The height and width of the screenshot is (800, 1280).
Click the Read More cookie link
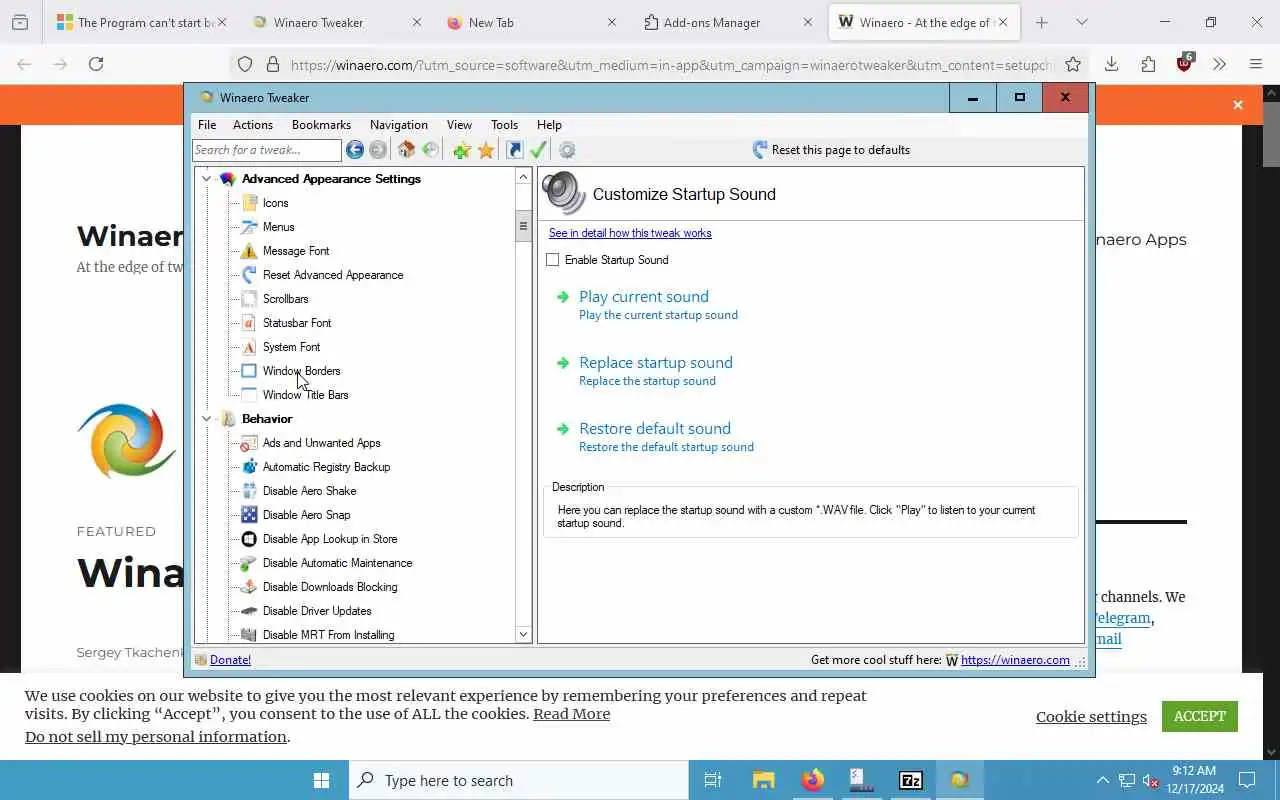click(571, 714)
